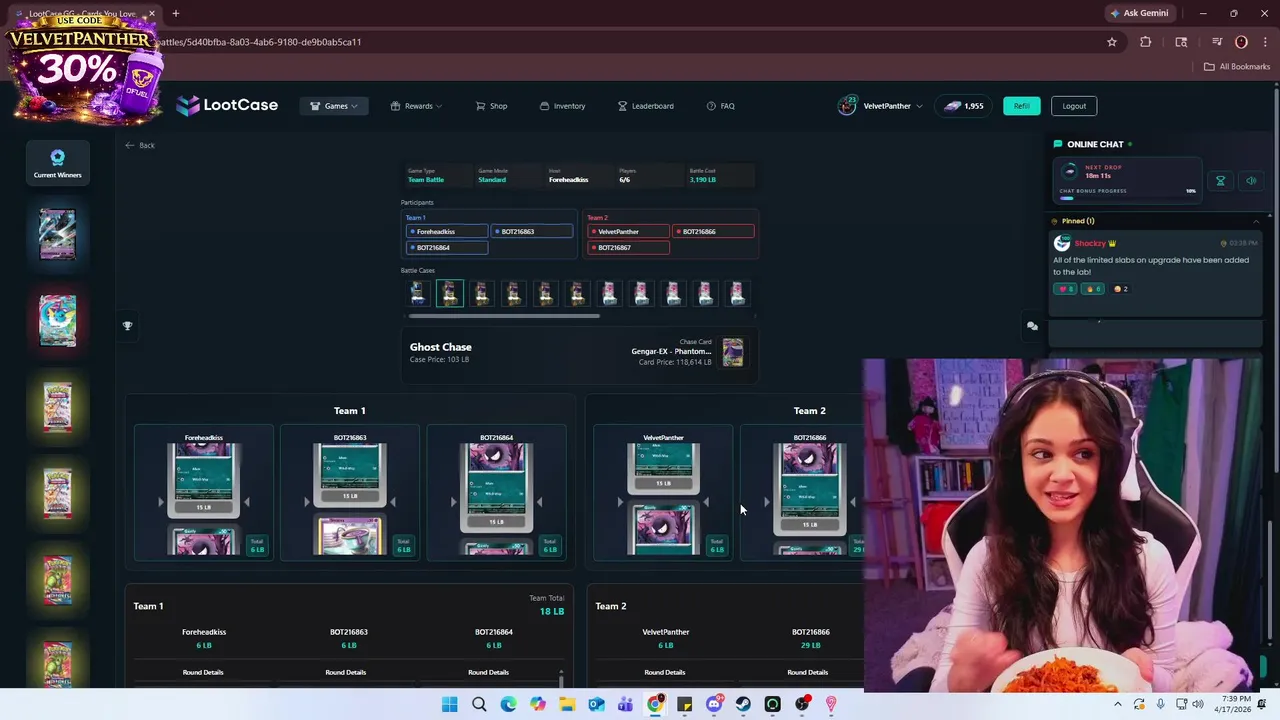This screenshot has width=1280, height=720.
Task: Click the browser address bar
Action: (x=620, y=42)
